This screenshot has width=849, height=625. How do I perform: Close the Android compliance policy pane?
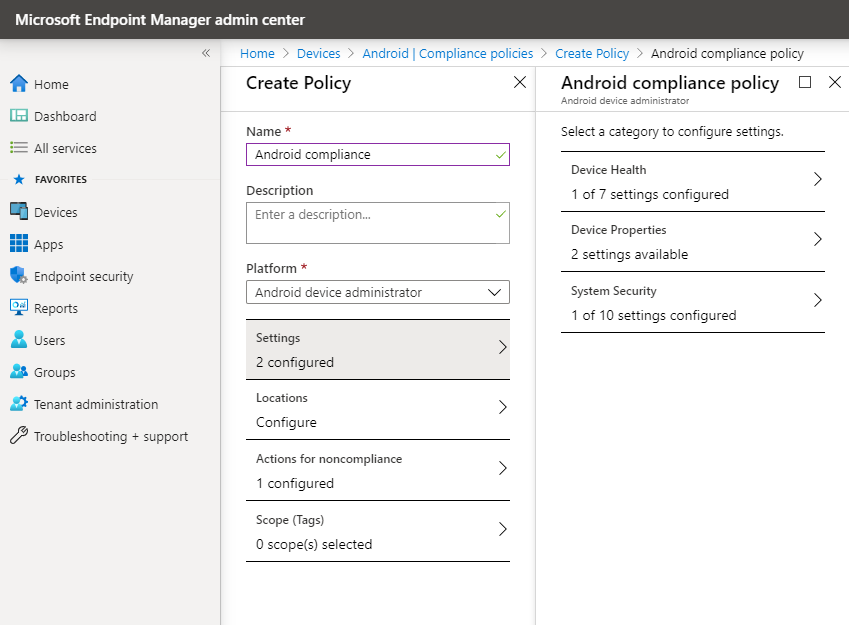coord(835,82)
